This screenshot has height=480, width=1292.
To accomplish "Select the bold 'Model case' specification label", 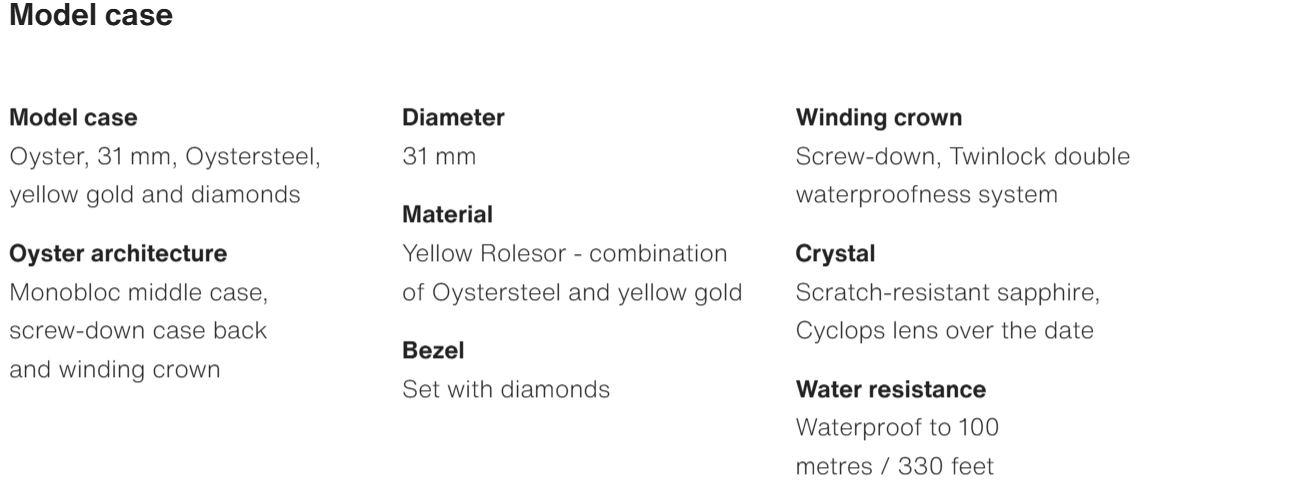I will tap(73, 118).
